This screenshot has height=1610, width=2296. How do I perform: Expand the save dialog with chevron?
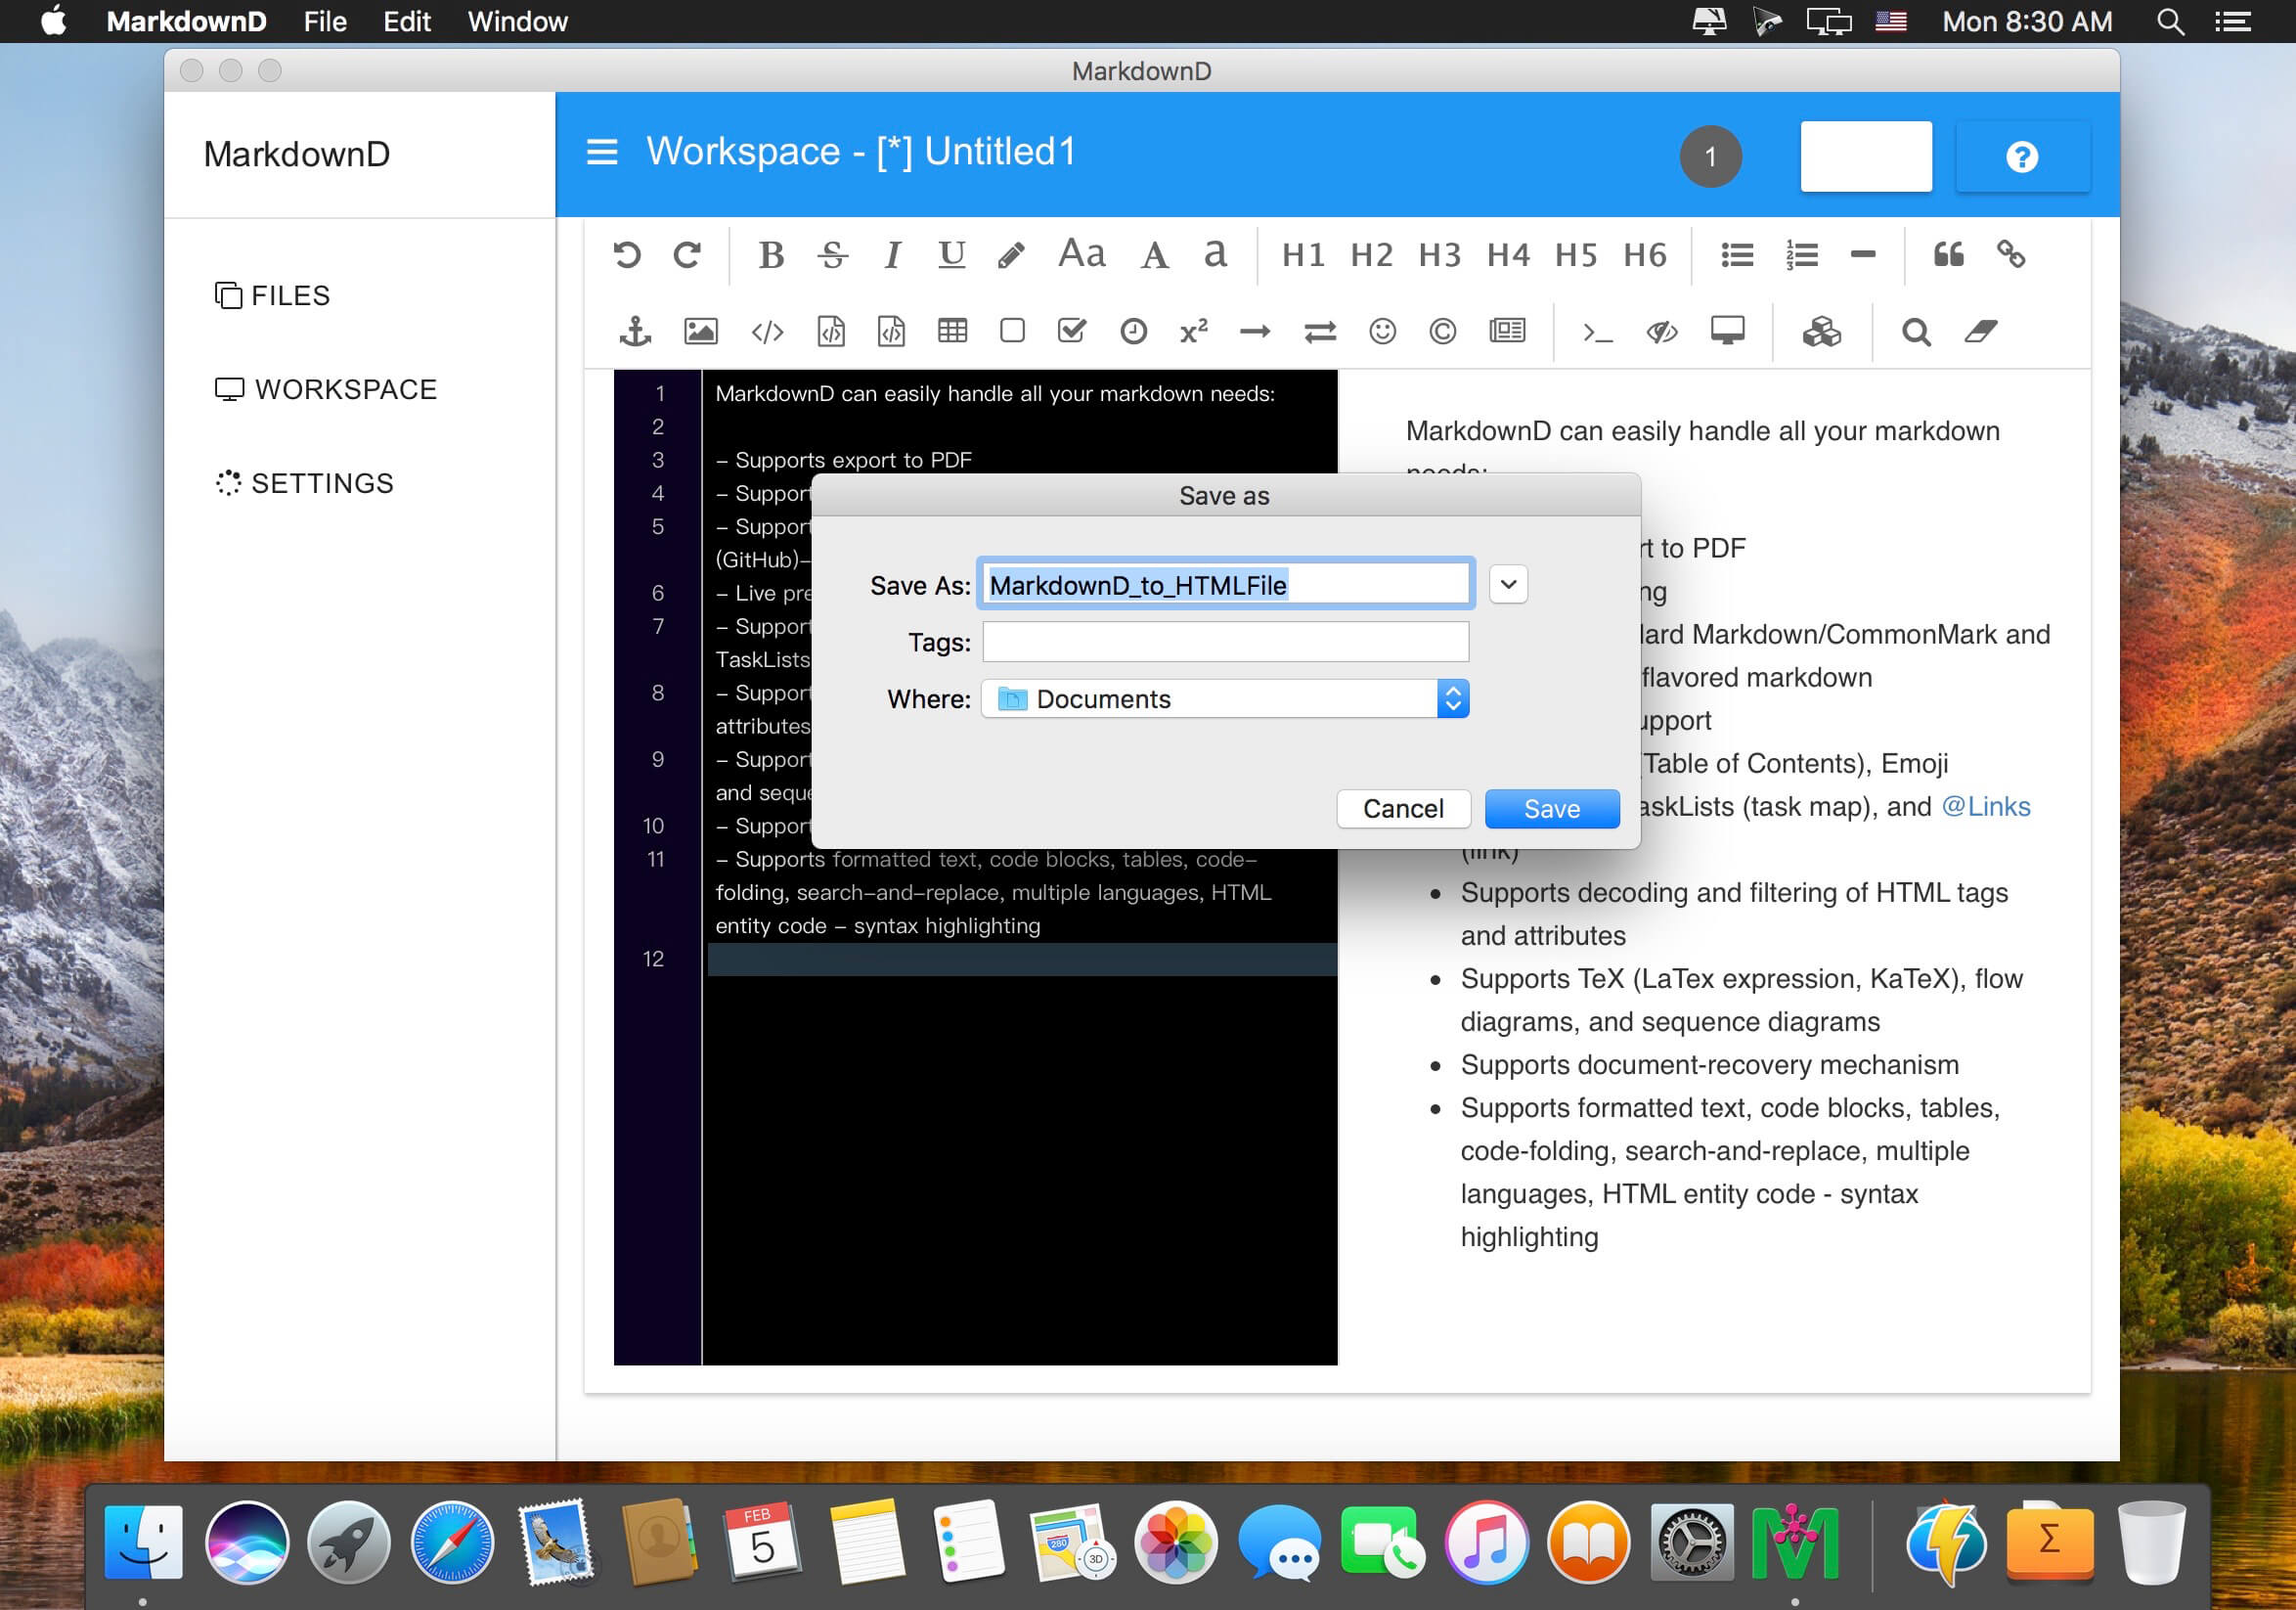point(1508,584)
